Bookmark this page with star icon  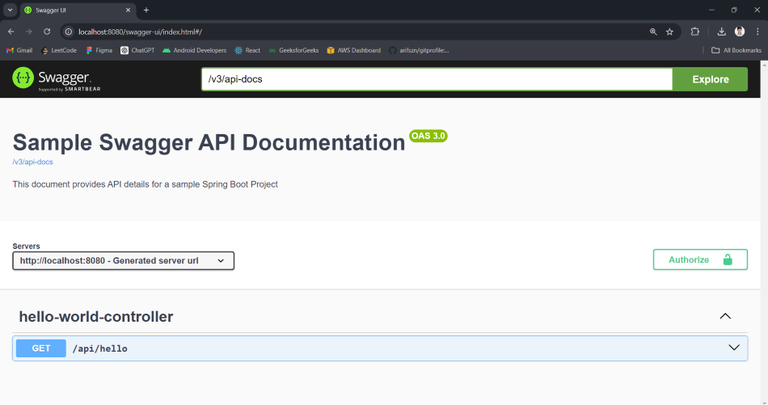[670, 31]
